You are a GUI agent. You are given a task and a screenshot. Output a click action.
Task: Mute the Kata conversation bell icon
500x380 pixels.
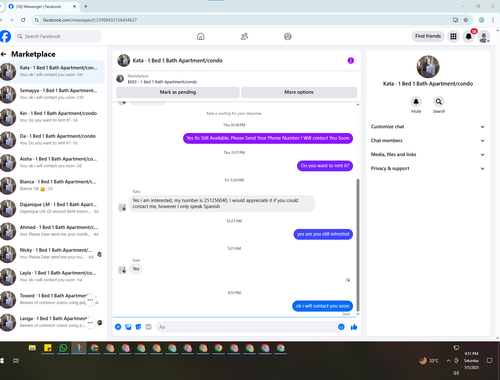[x=416, y=101]
